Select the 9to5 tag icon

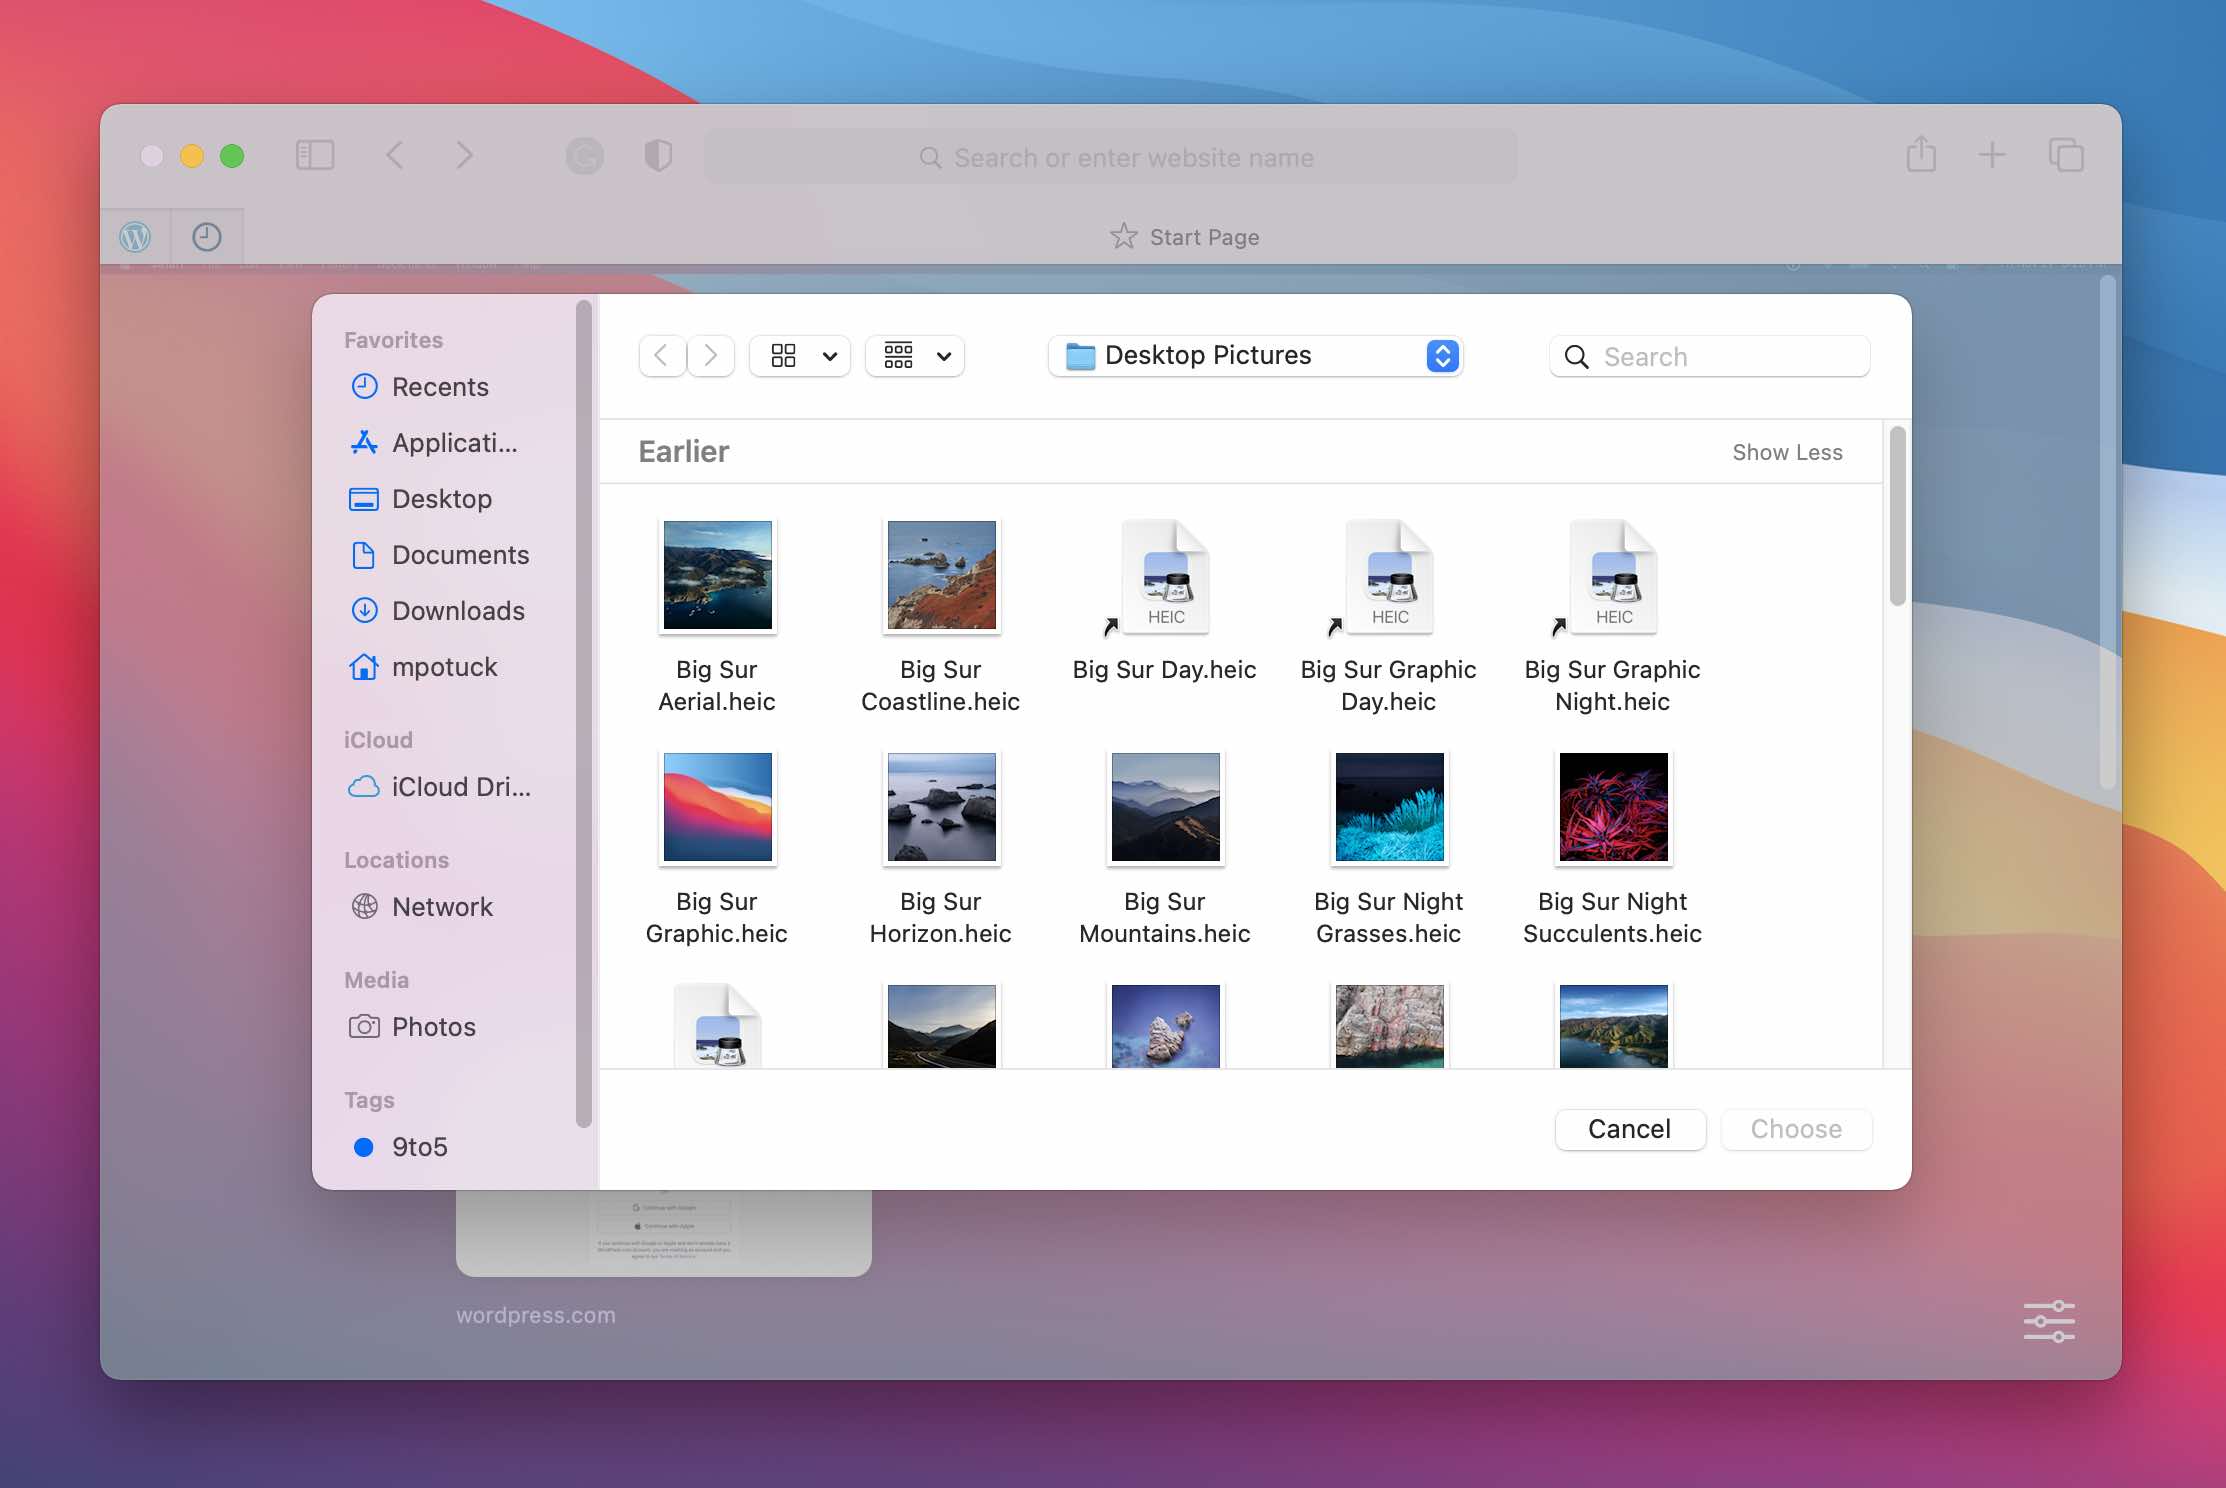362,1146
